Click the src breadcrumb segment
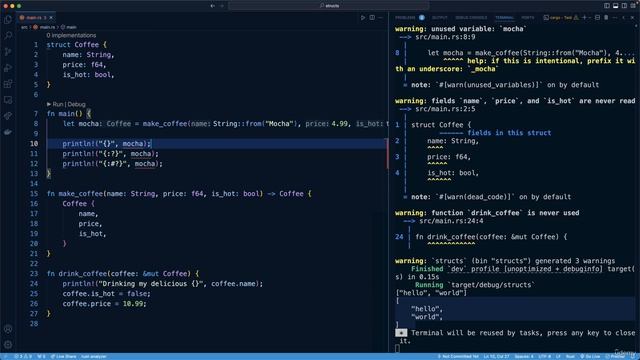This screenshot has width=640, height=360. [24, 27]
